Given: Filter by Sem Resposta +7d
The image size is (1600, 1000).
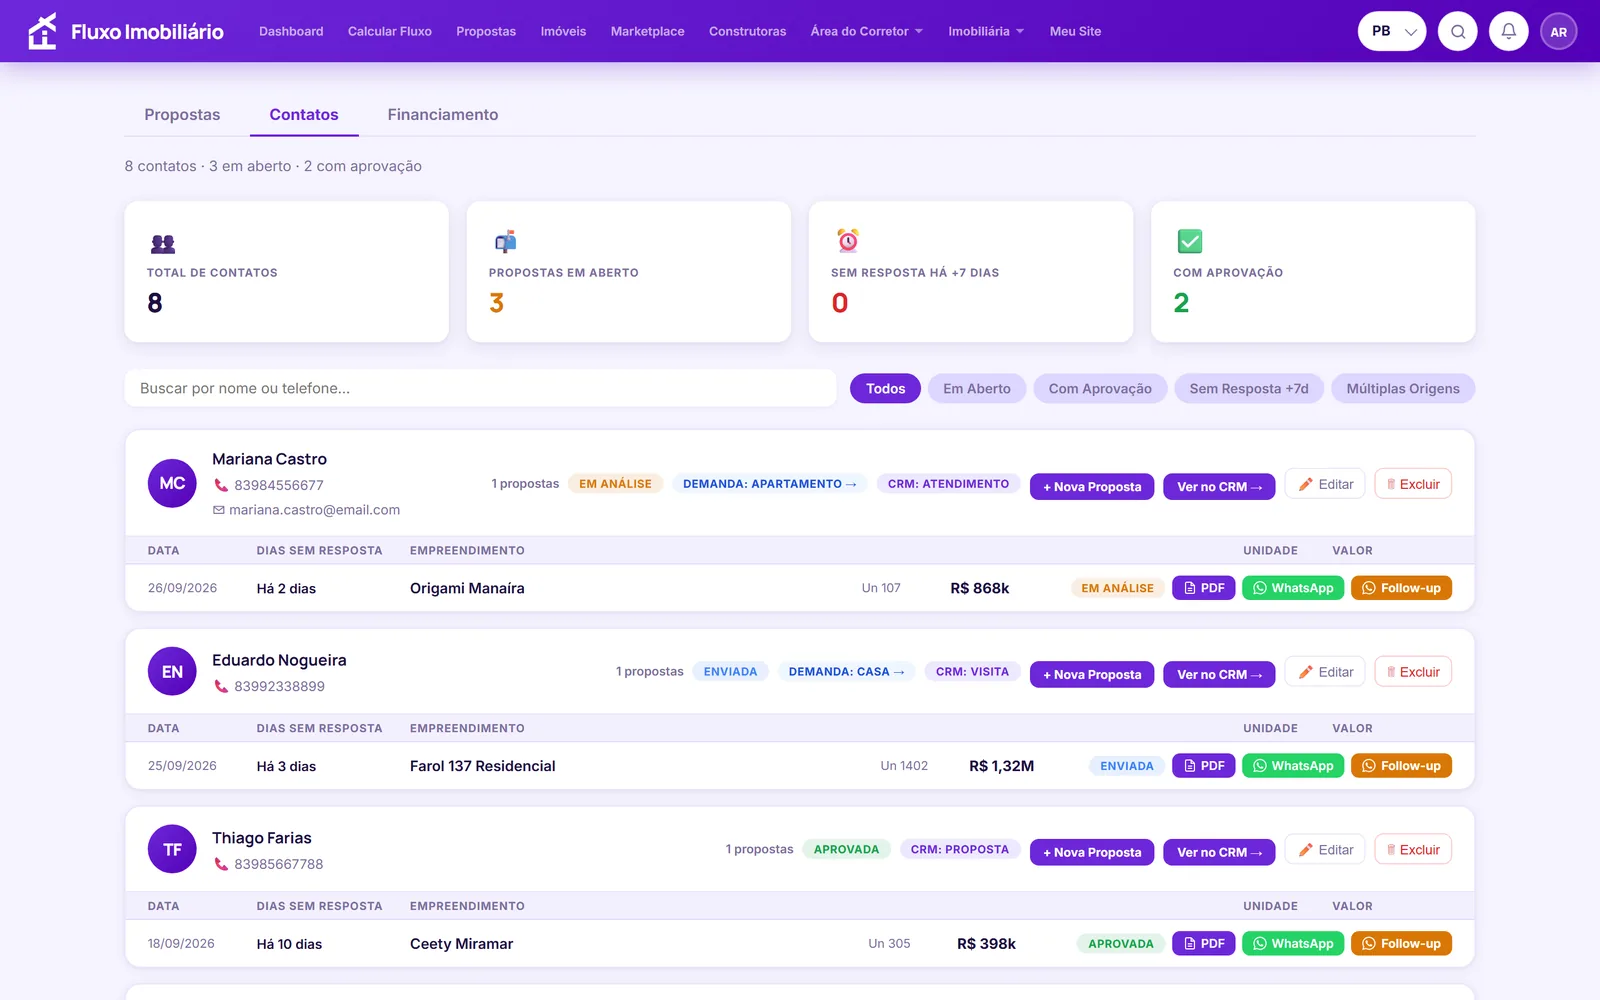Looking at the screenshot, I should [1249, 389].
